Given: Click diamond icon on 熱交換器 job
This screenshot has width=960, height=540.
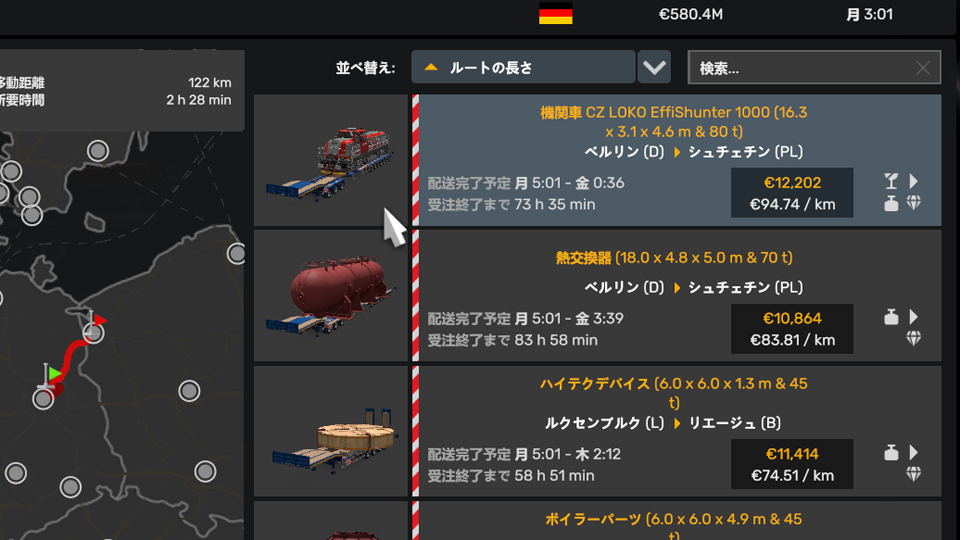Looking at the screenshot, I should [x=913, y=338].
